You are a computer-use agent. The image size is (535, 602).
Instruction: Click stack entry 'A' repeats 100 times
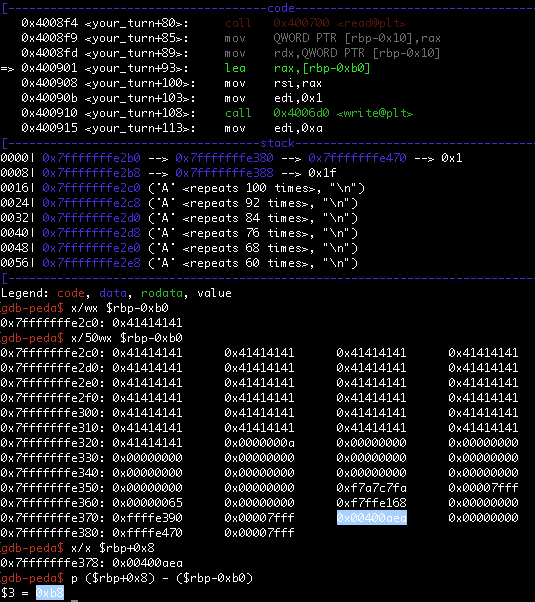(x=256, y=188)
